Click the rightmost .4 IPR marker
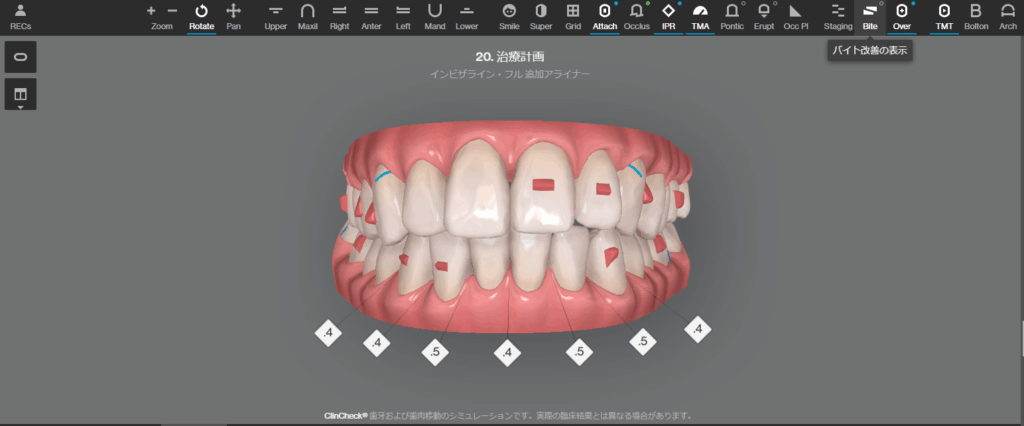This screenshot has width=1024, height=426. tap(697, 329)
